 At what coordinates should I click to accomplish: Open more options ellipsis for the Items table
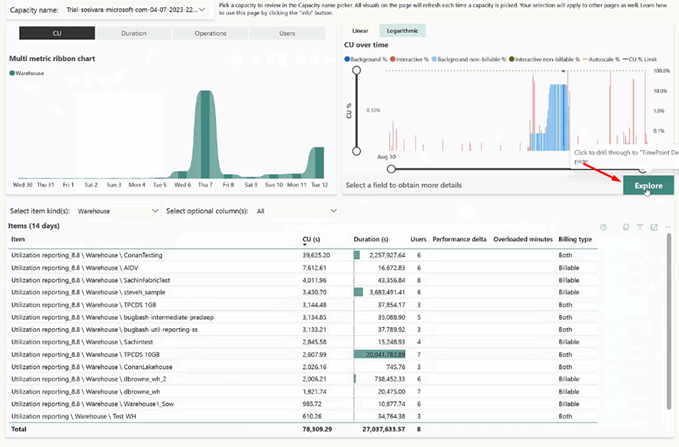coord(668,227)
